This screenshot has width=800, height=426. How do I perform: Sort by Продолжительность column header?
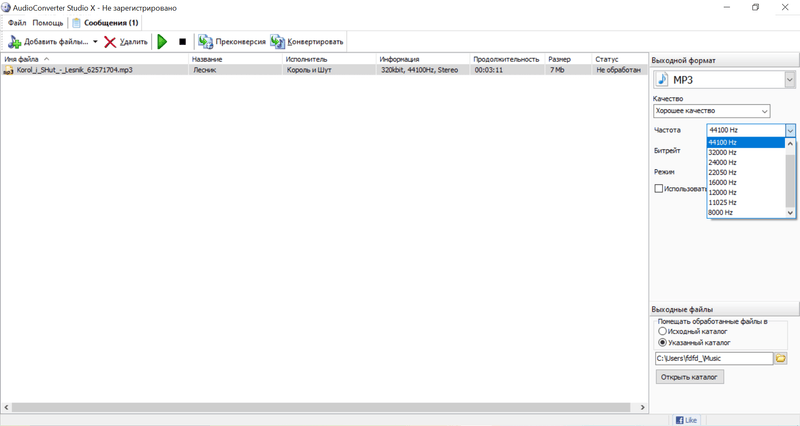click(507, 59)
